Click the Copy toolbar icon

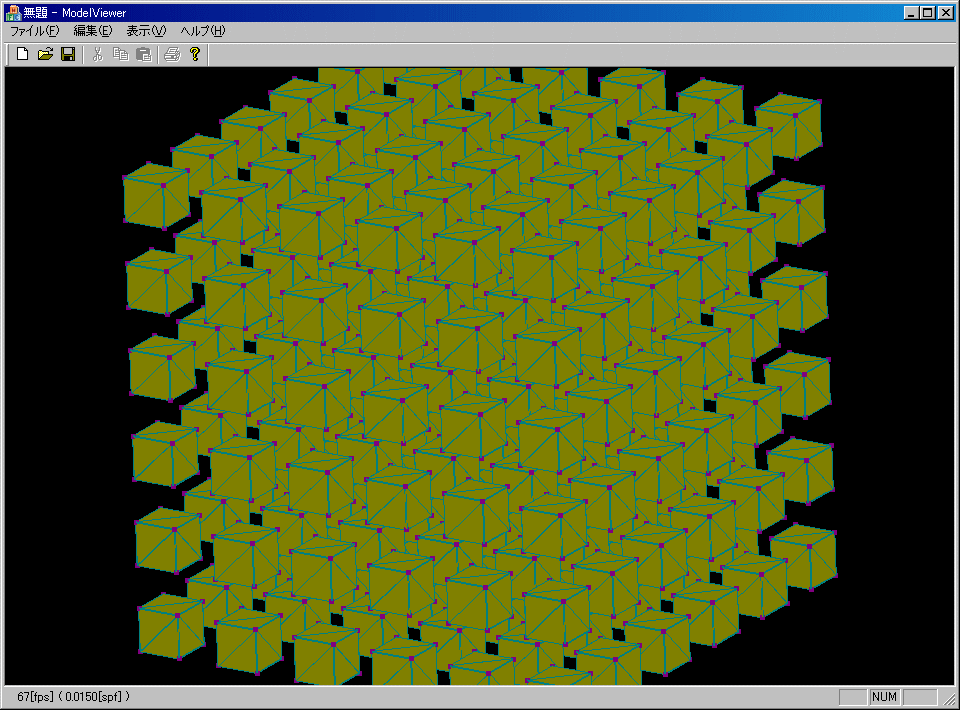(x=121, y=54)
